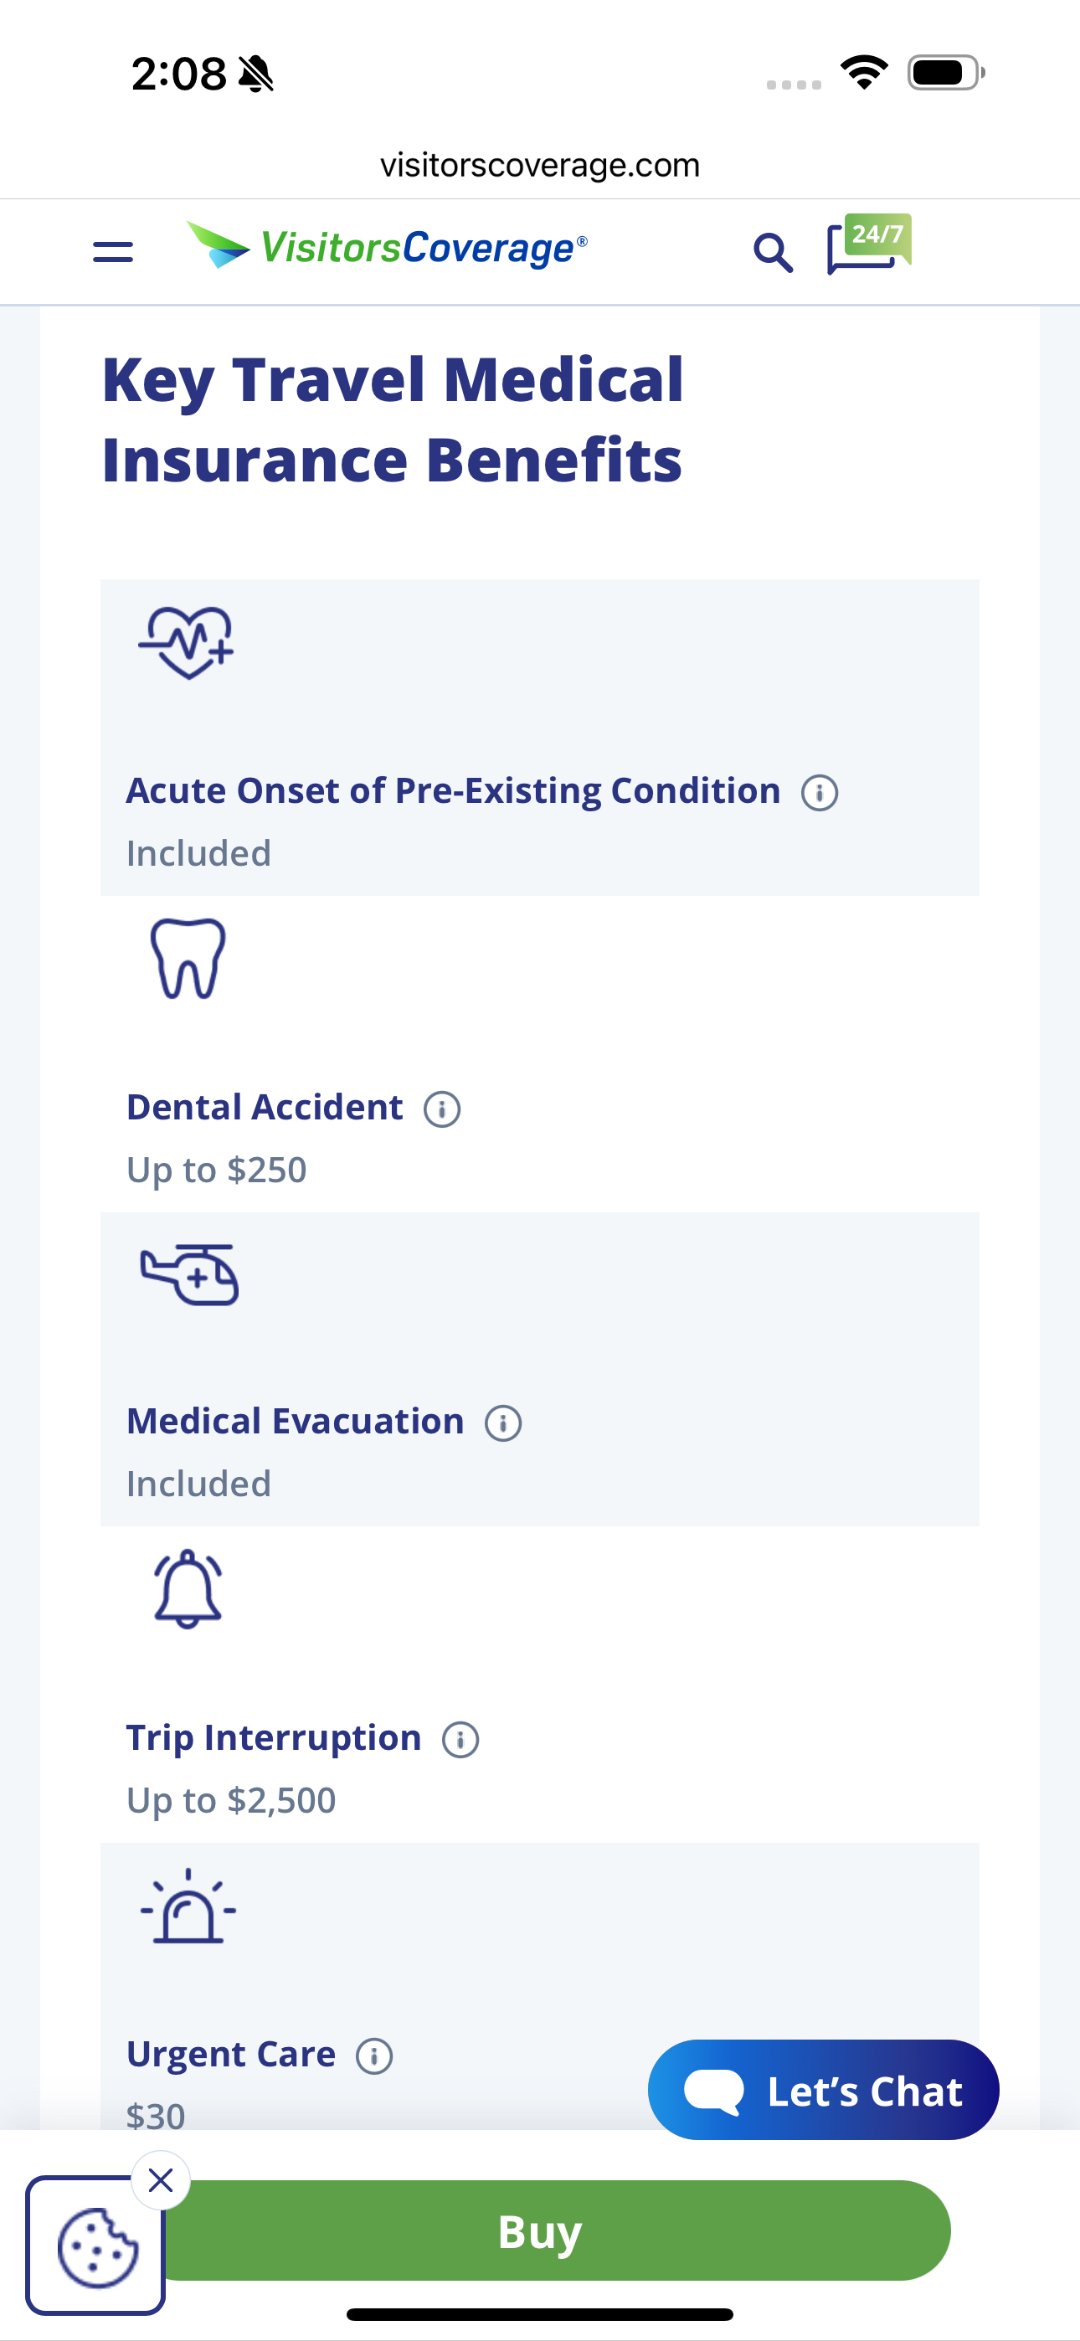This screenshot has width=1080, height=2341.
Task: Tap the Key Travel Medical Insurance Benefits heading
Action: click(x=393, y=420)
